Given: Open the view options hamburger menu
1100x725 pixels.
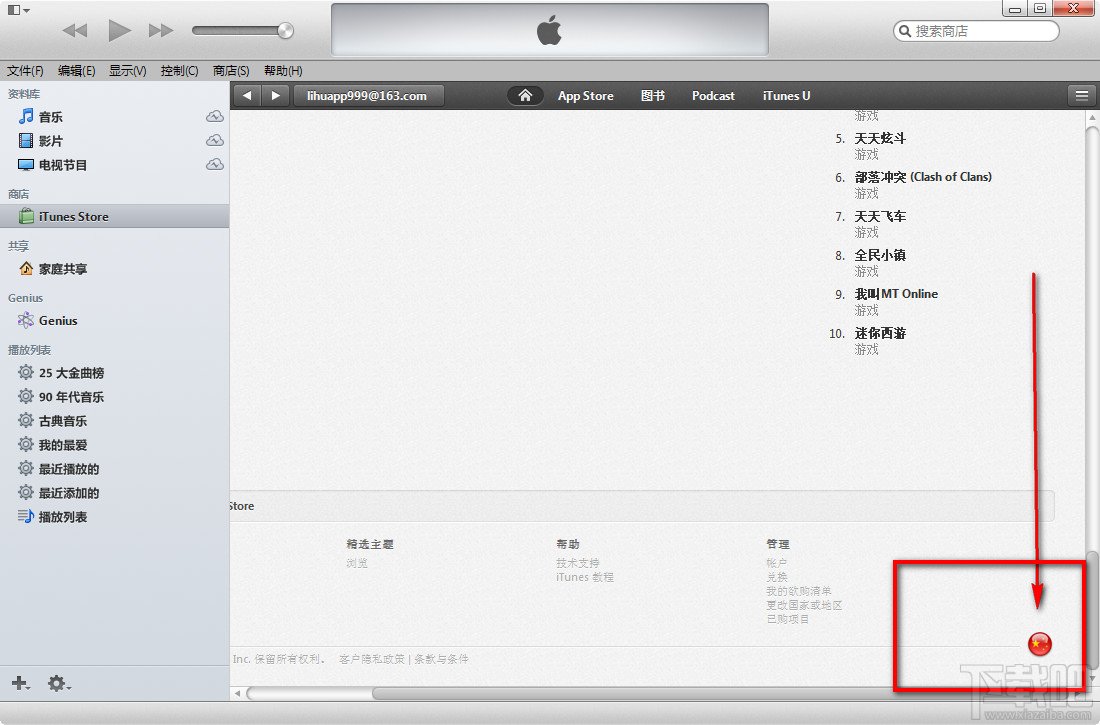Looking at the screenshot, I should [1081, 95].
